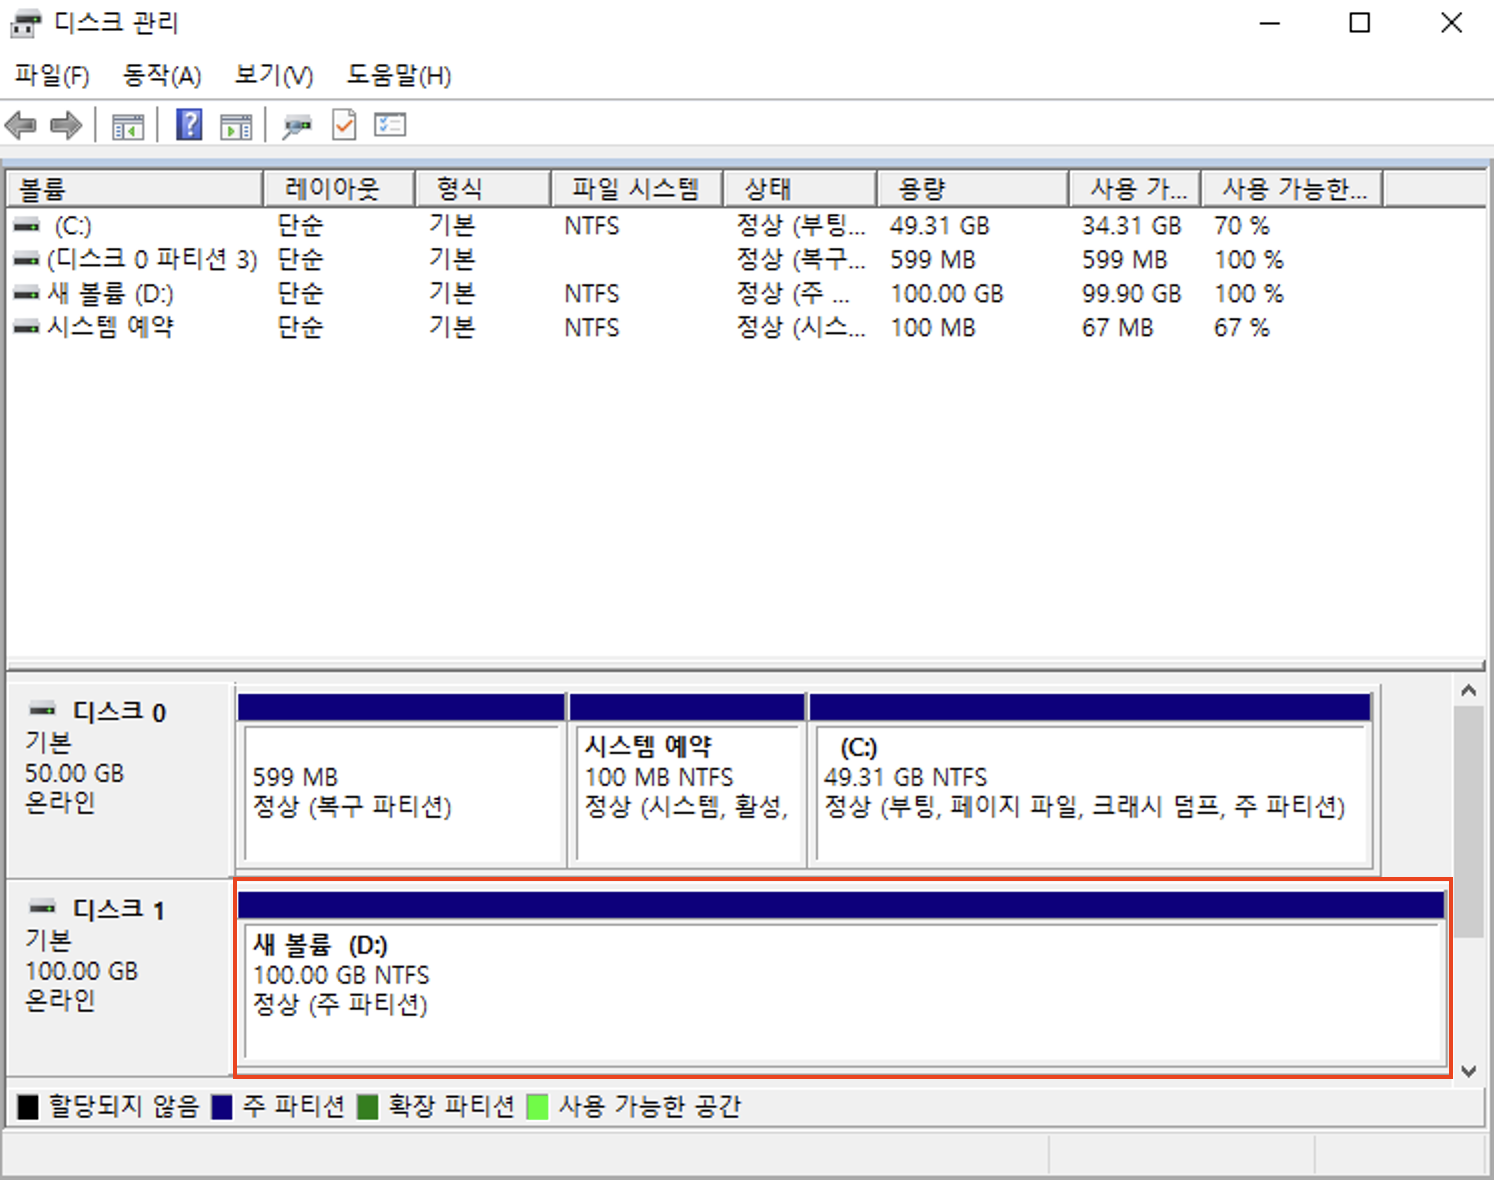Select drive icon of 디스크 0 파티션 3 row
Image resolution: width=1494 pixels, height=1180 pixels.
pyautogui.click(x=28, y=260)
